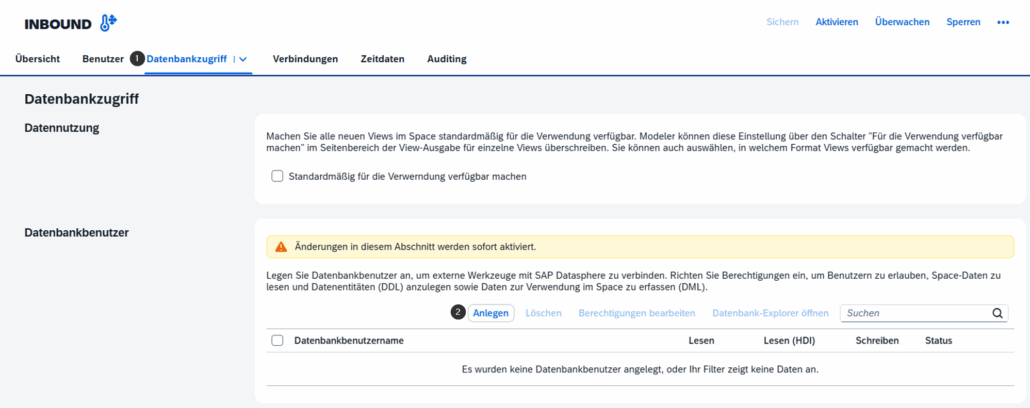Viewport: 1030px width, 408px height.
Task: Click the Sperren button
Action: pyautogui.click(x=963, y=22)
